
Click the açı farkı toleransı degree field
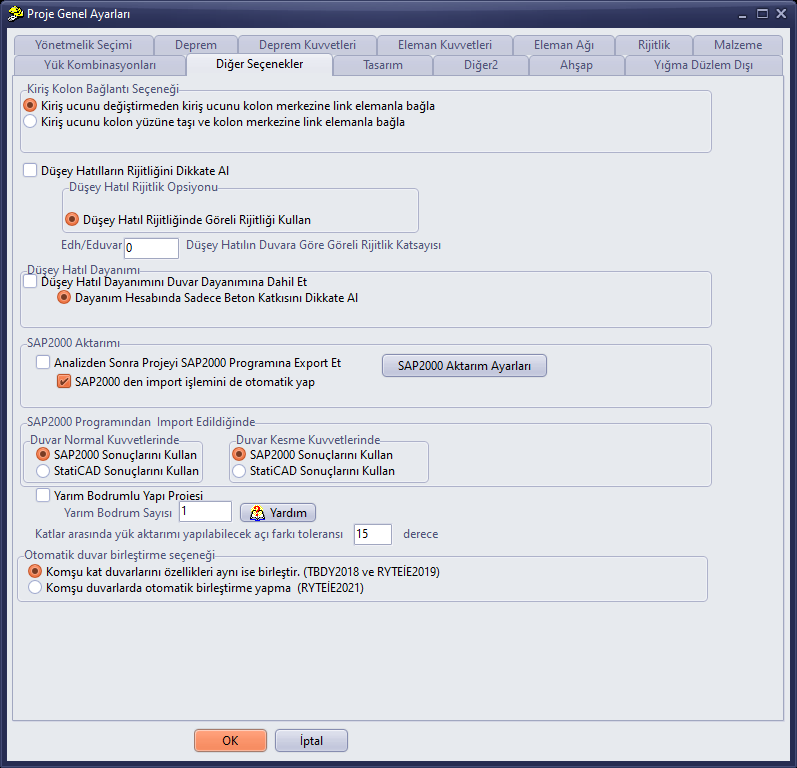click(x=373, y=534)
